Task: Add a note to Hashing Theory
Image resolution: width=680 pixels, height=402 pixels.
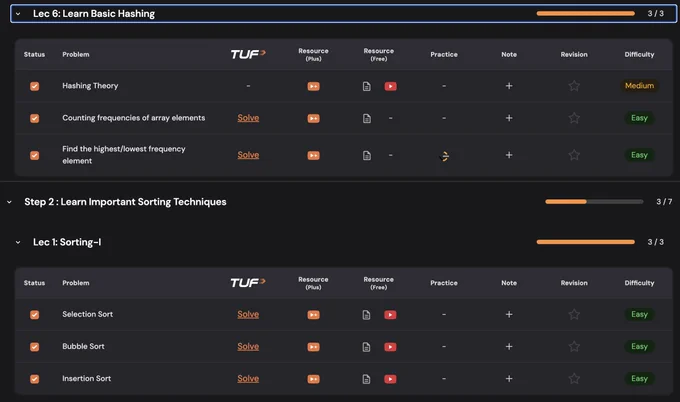Action: (509, 86)
